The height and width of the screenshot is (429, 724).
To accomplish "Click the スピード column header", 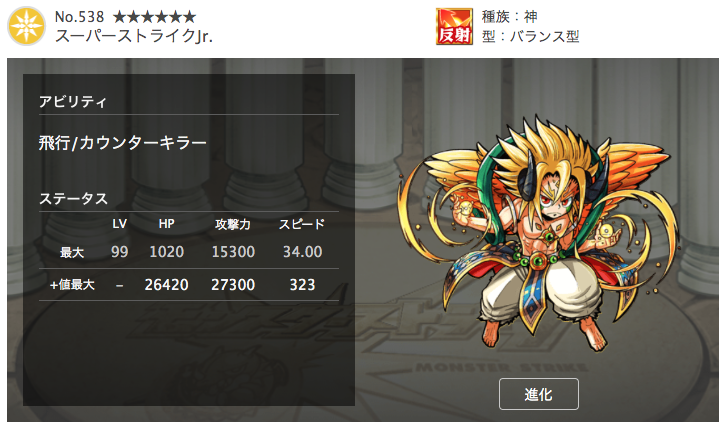I will pyautogui.click(x=302, y=224).
